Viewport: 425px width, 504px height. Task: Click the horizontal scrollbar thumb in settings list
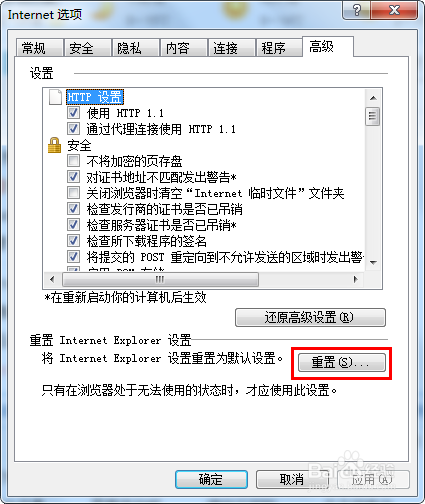coord(160,279)
